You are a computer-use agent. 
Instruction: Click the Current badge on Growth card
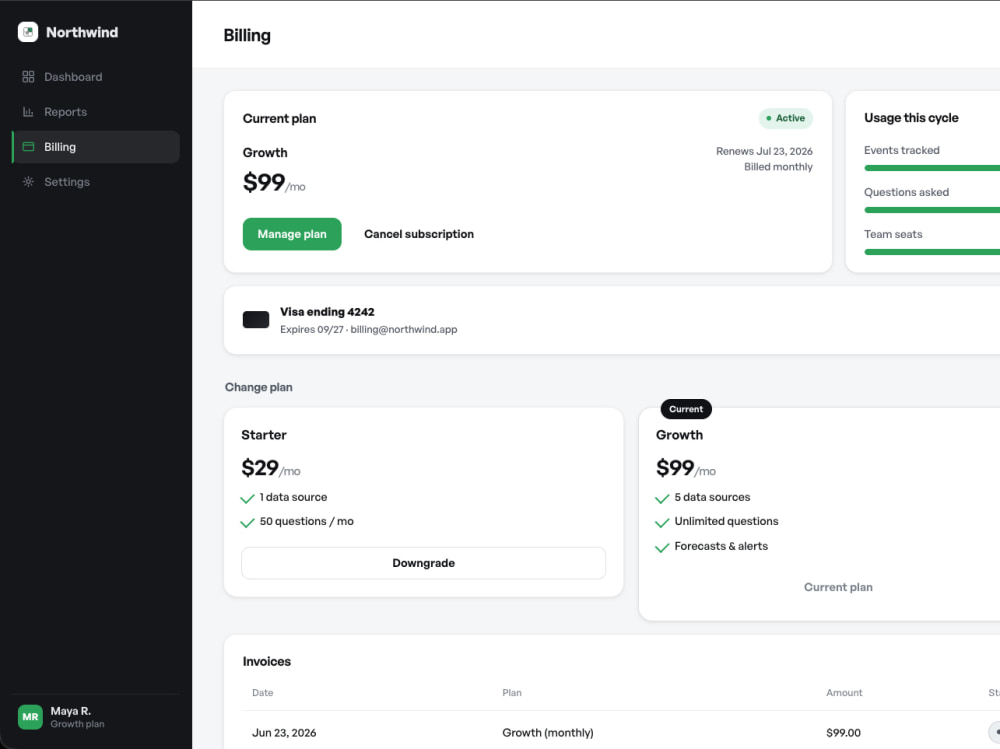click(686, 409)
